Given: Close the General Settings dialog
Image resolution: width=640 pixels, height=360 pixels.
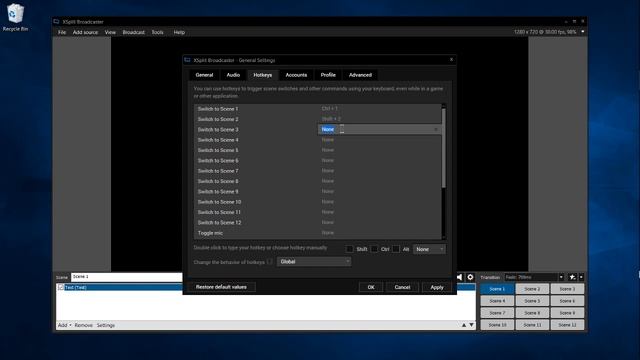Looking at the screenshot, I should [451, 60].
